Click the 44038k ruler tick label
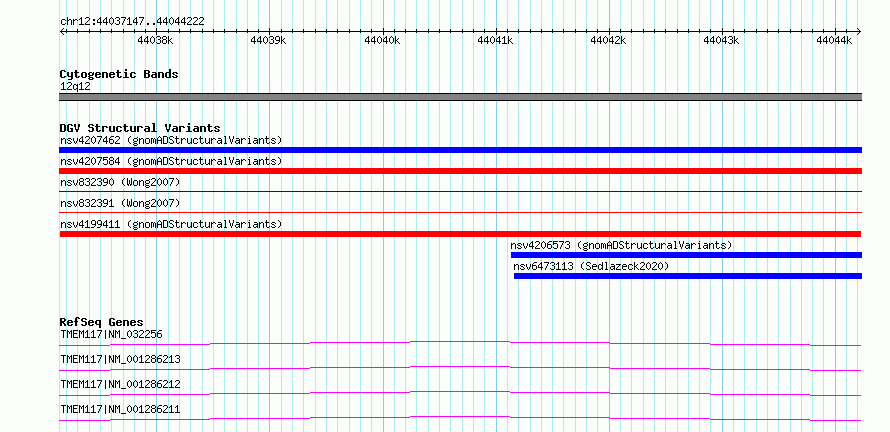890x432 pixels. click(155, 40)
